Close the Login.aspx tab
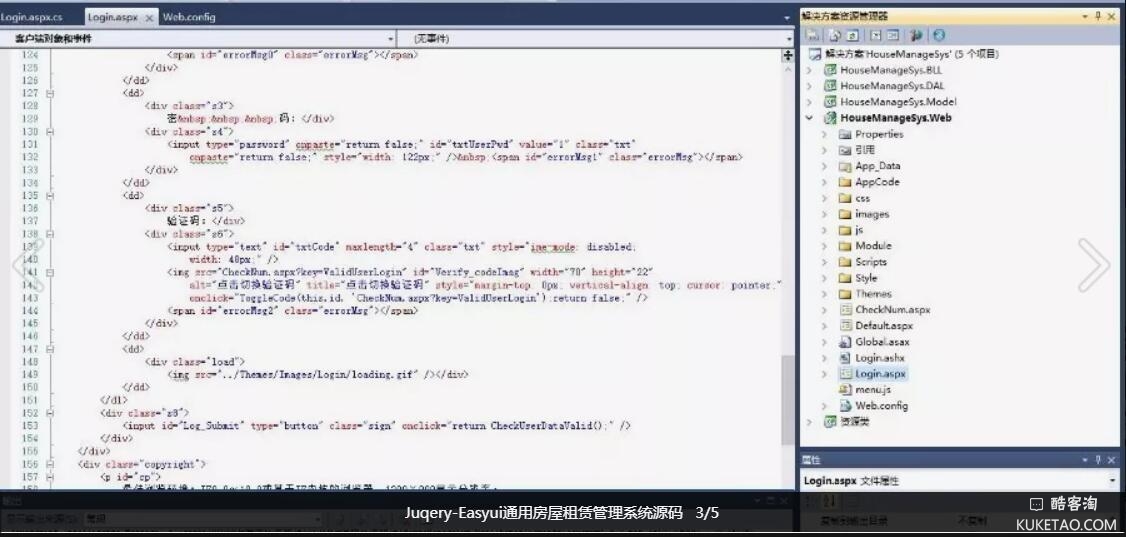This screenshot has height=537, width=1126. tap(149, 18)
